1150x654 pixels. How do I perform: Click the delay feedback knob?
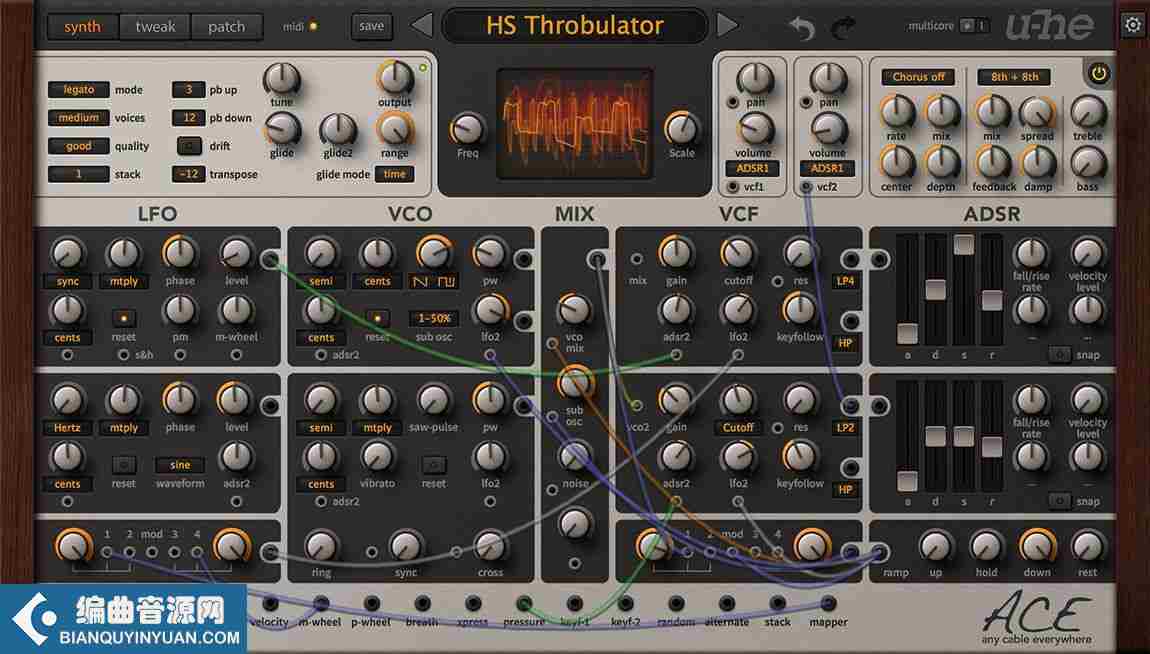[994, 162]
